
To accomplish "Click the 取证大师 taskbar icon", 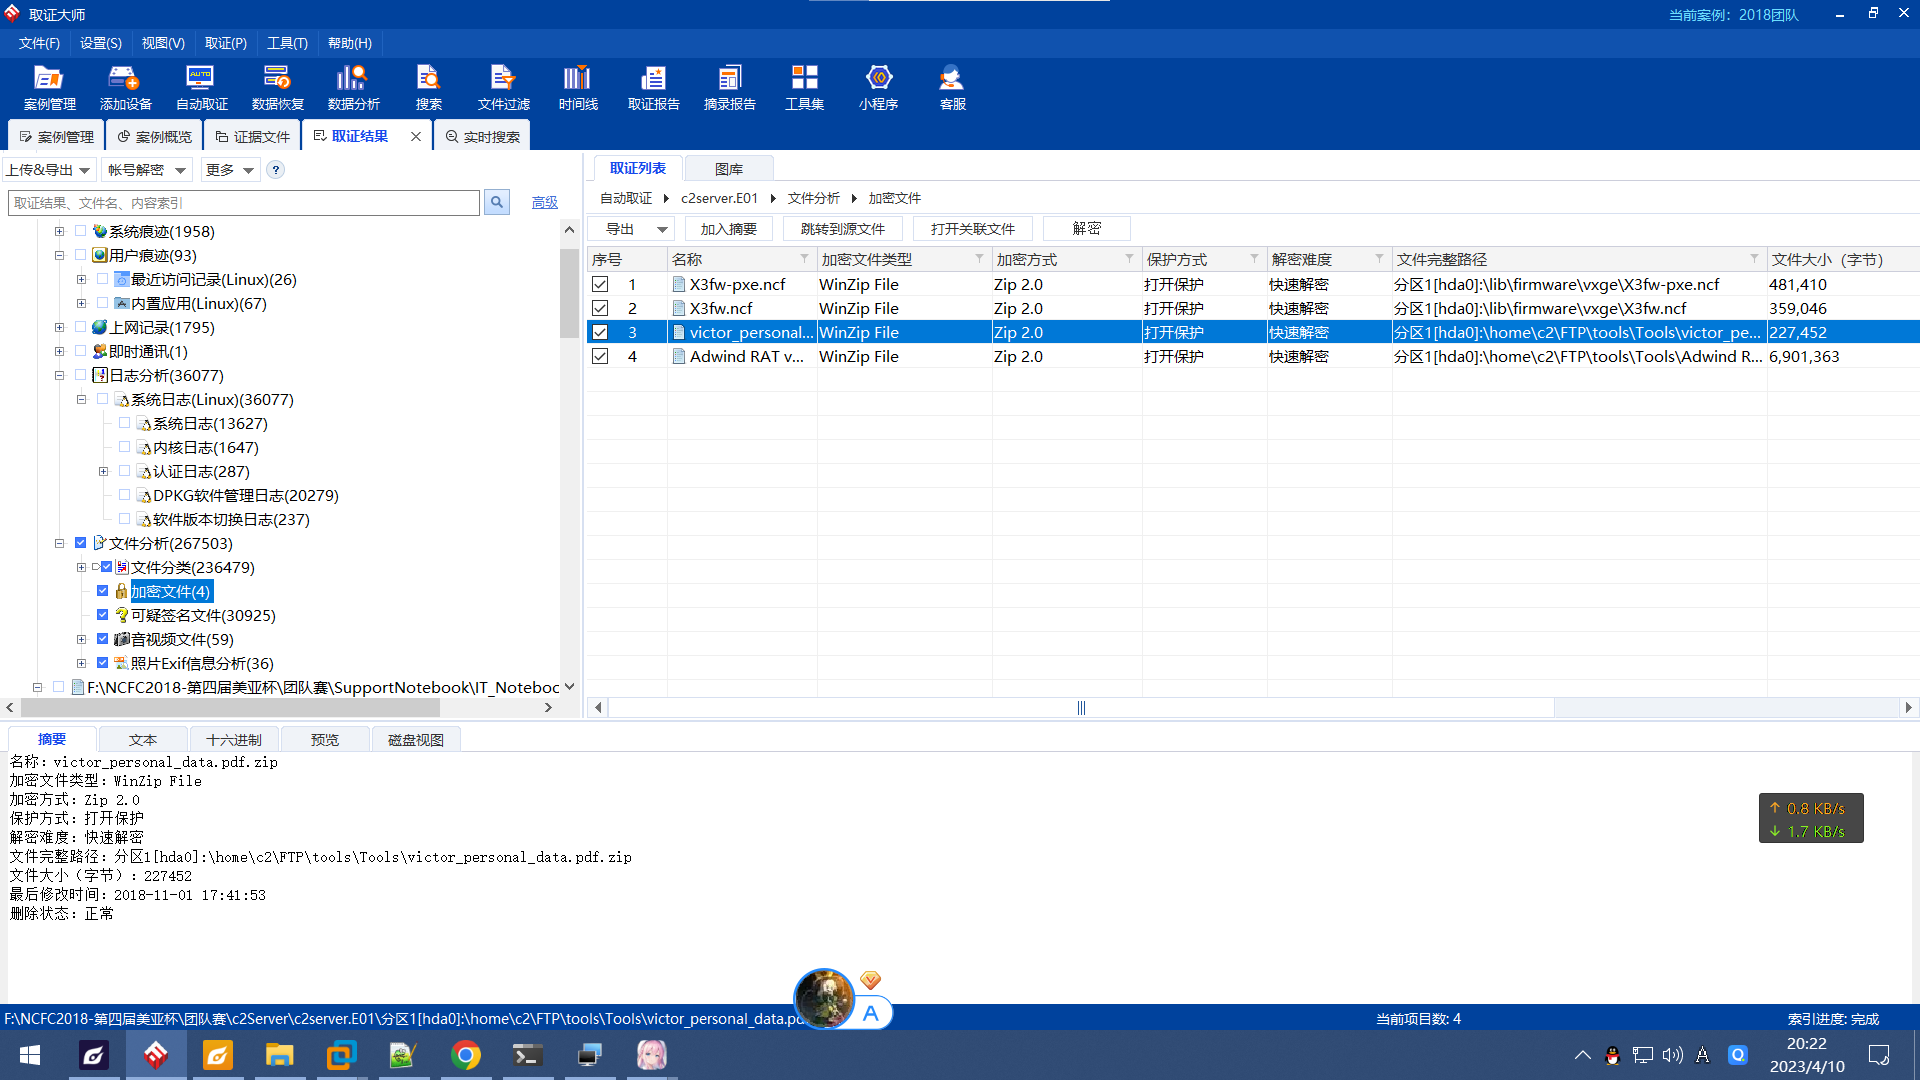I will point(155,1055).
